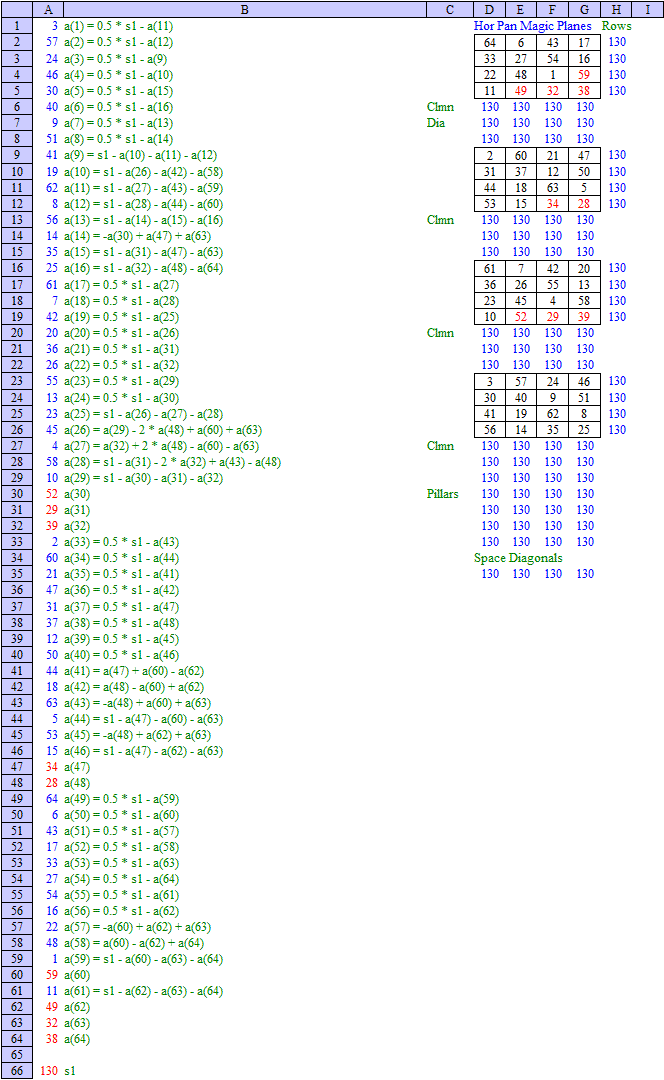Click cell 55 in third magic plane
Screen dimensions: 664x1080
point(552,284)
